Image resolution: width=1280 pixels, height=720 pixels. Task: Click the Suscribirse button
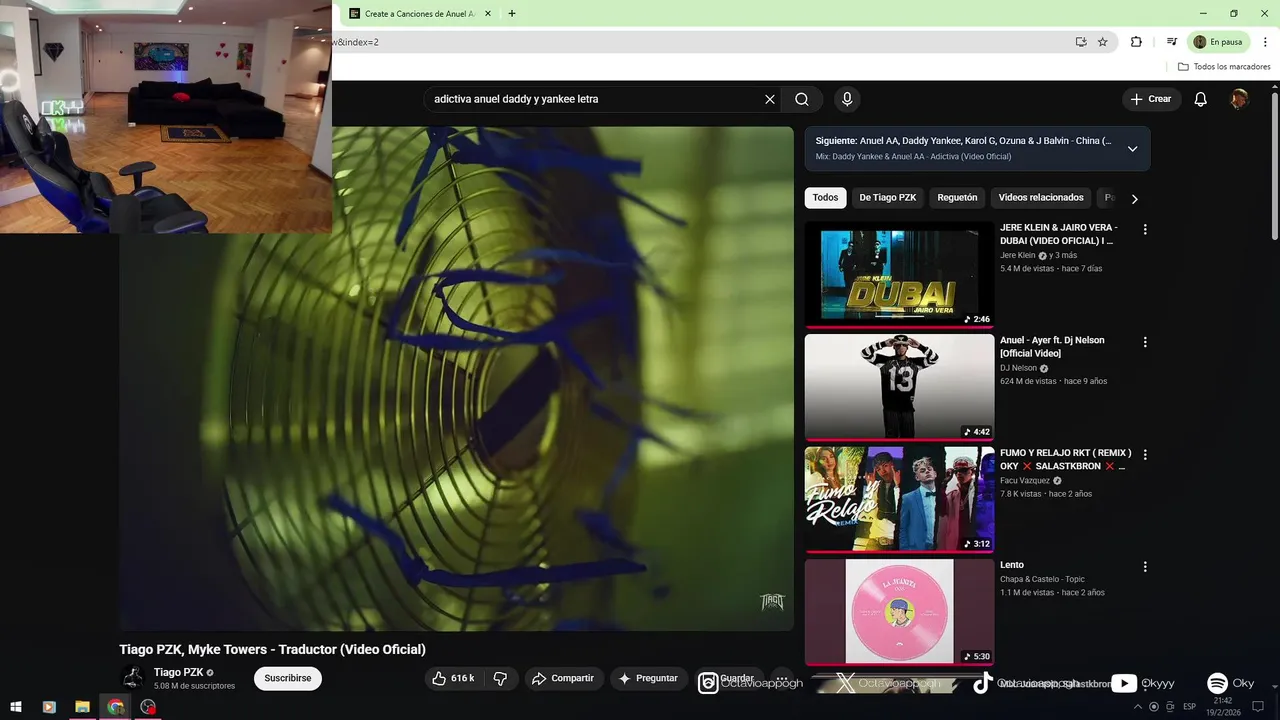point(288,678)
